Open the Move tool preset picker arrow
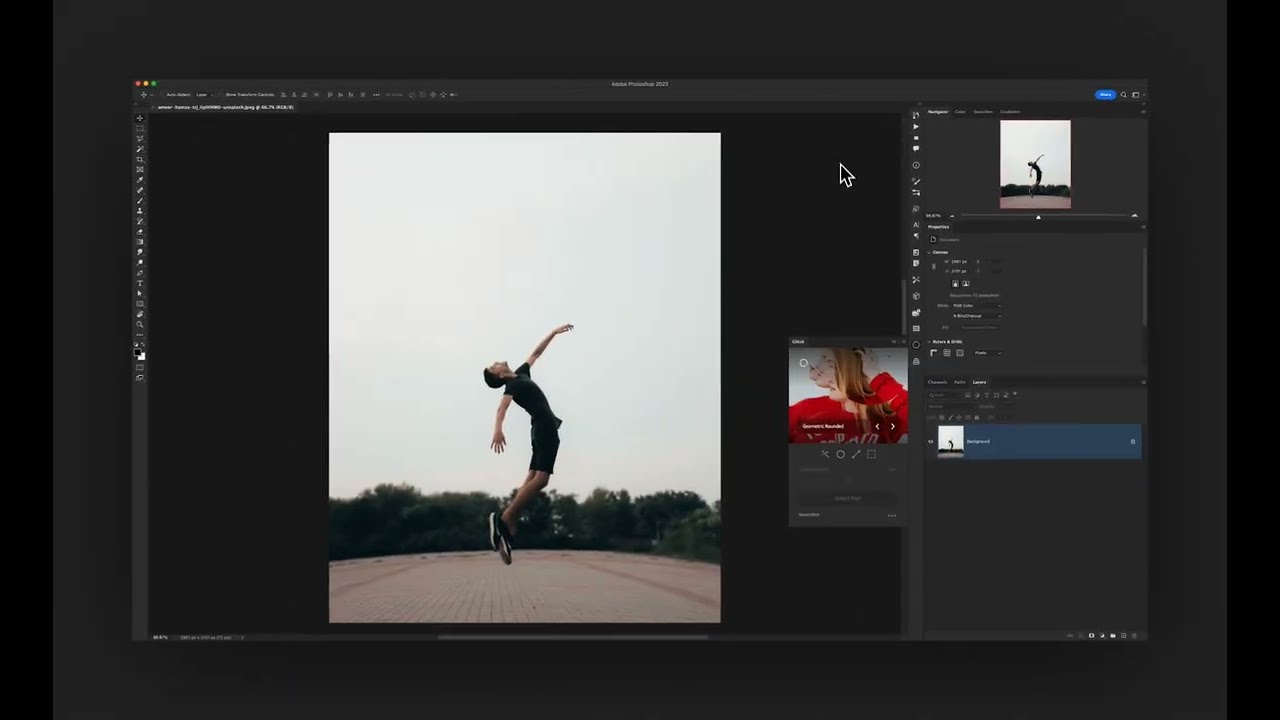 click(x=151, y=95)
